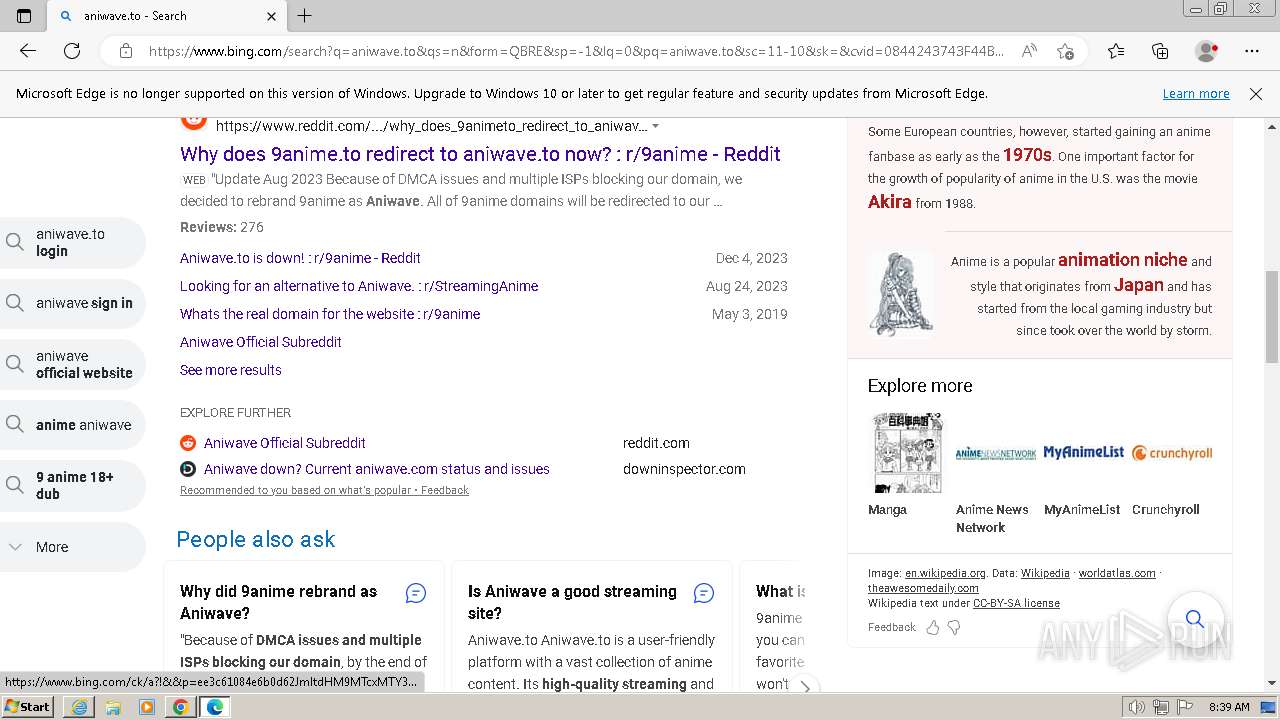Click the thumbs up feedback icon
This screenshot has height=720, width=1280.
(932, 627)
